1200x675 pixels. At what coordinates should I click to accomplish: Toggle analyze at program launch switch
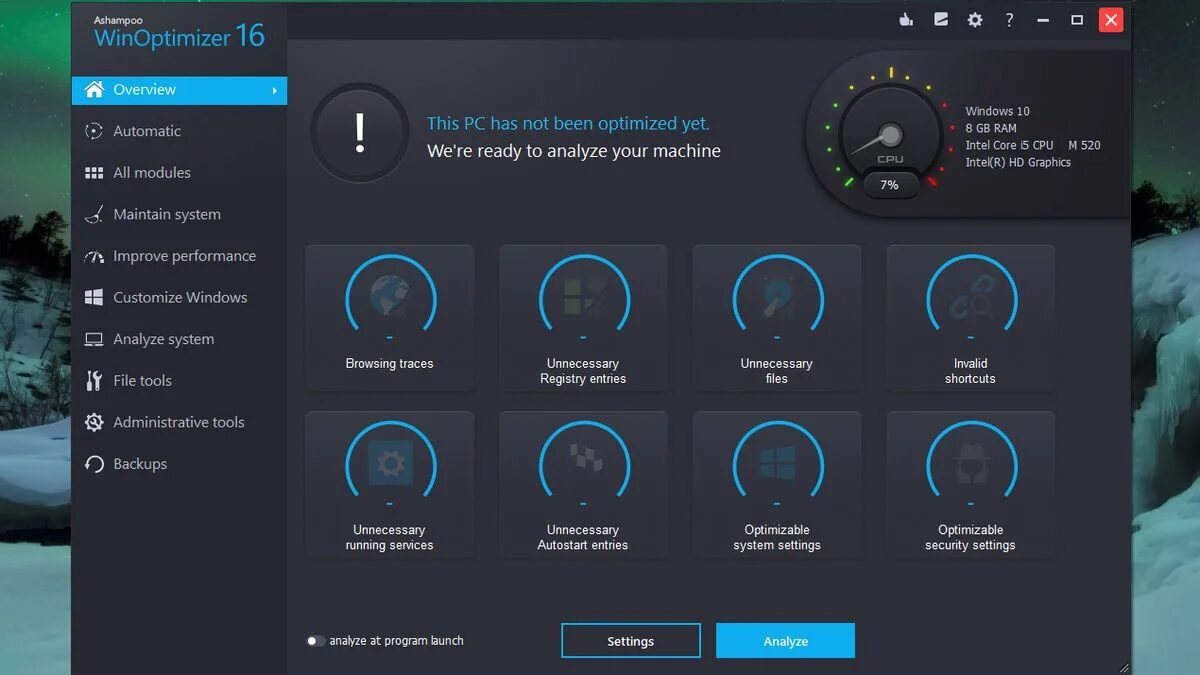coord(316,641)
